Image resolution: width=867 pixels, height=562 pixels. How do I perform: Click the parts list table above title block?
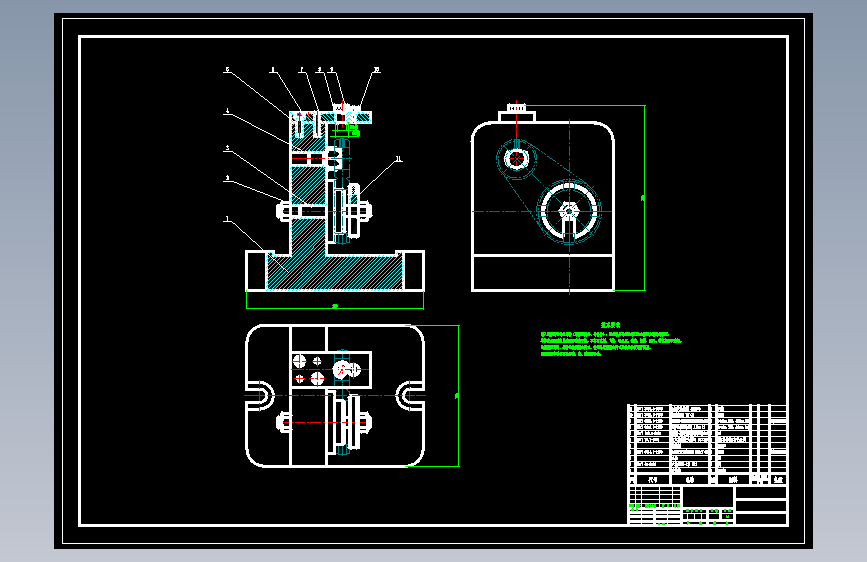707,445
